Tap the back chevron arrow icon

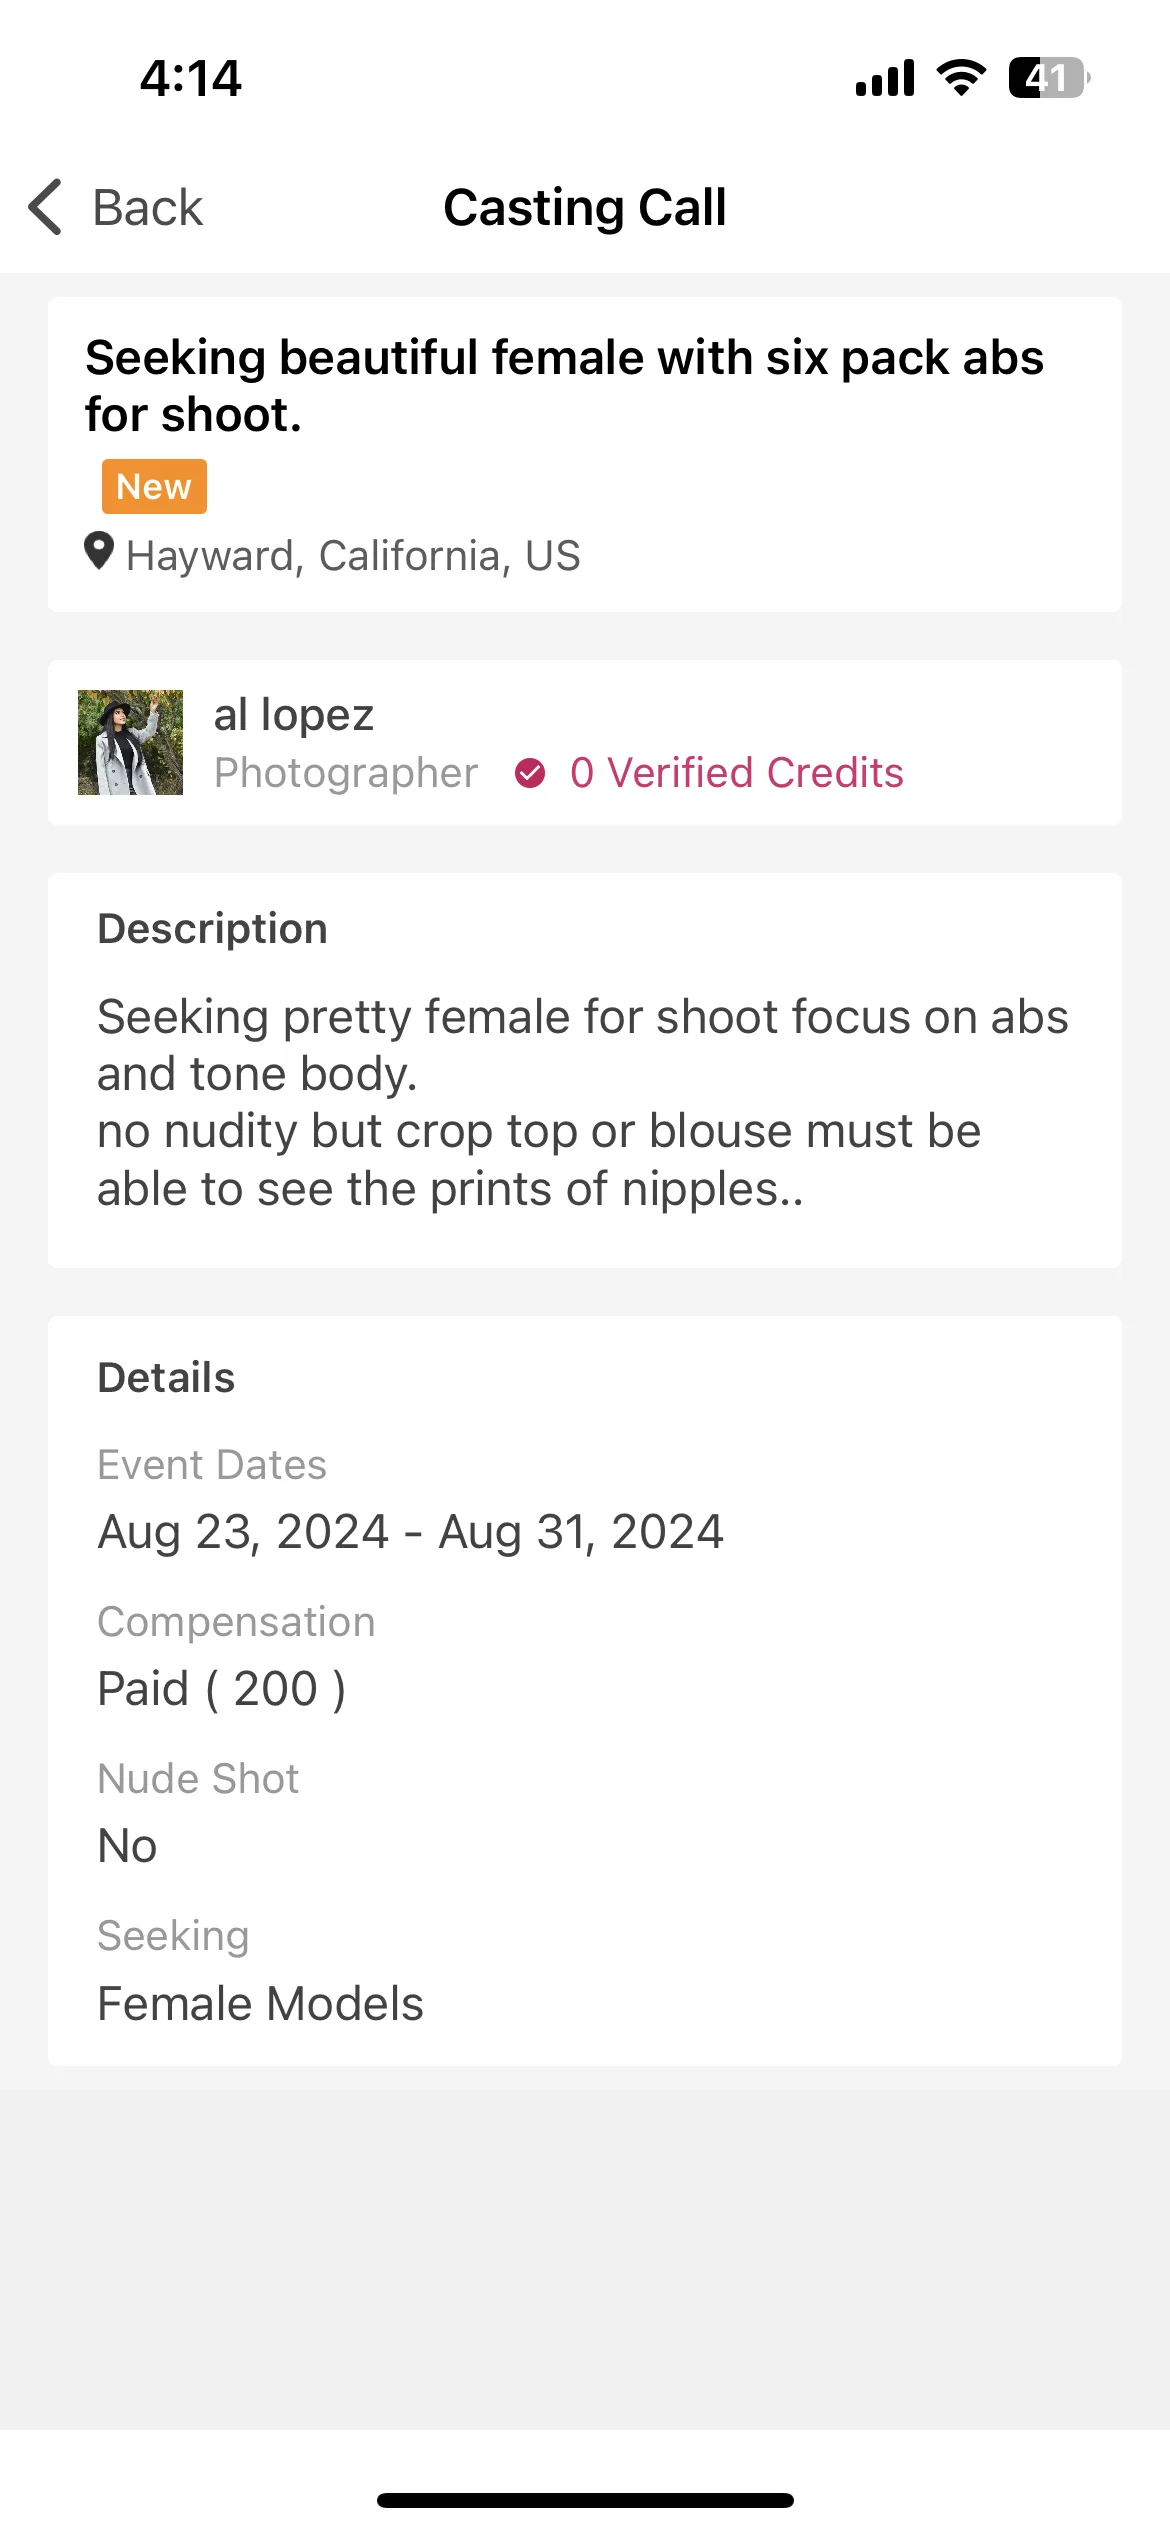click(x=46, y=207)
